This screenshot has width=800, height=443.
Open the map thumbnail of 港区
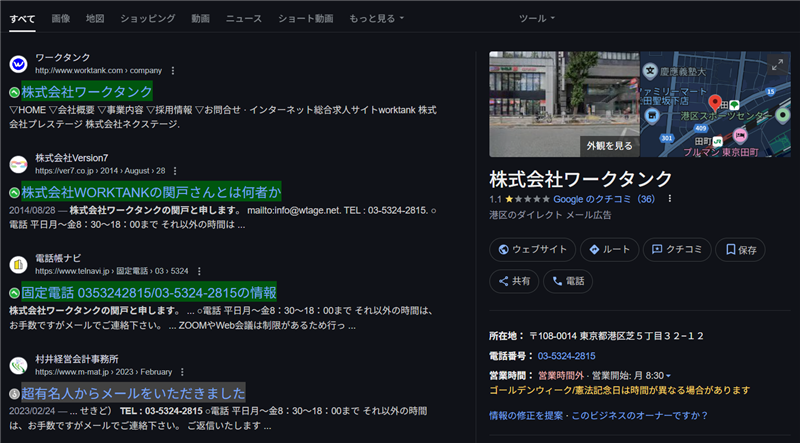pyautogui.click(x=715, y=104)
